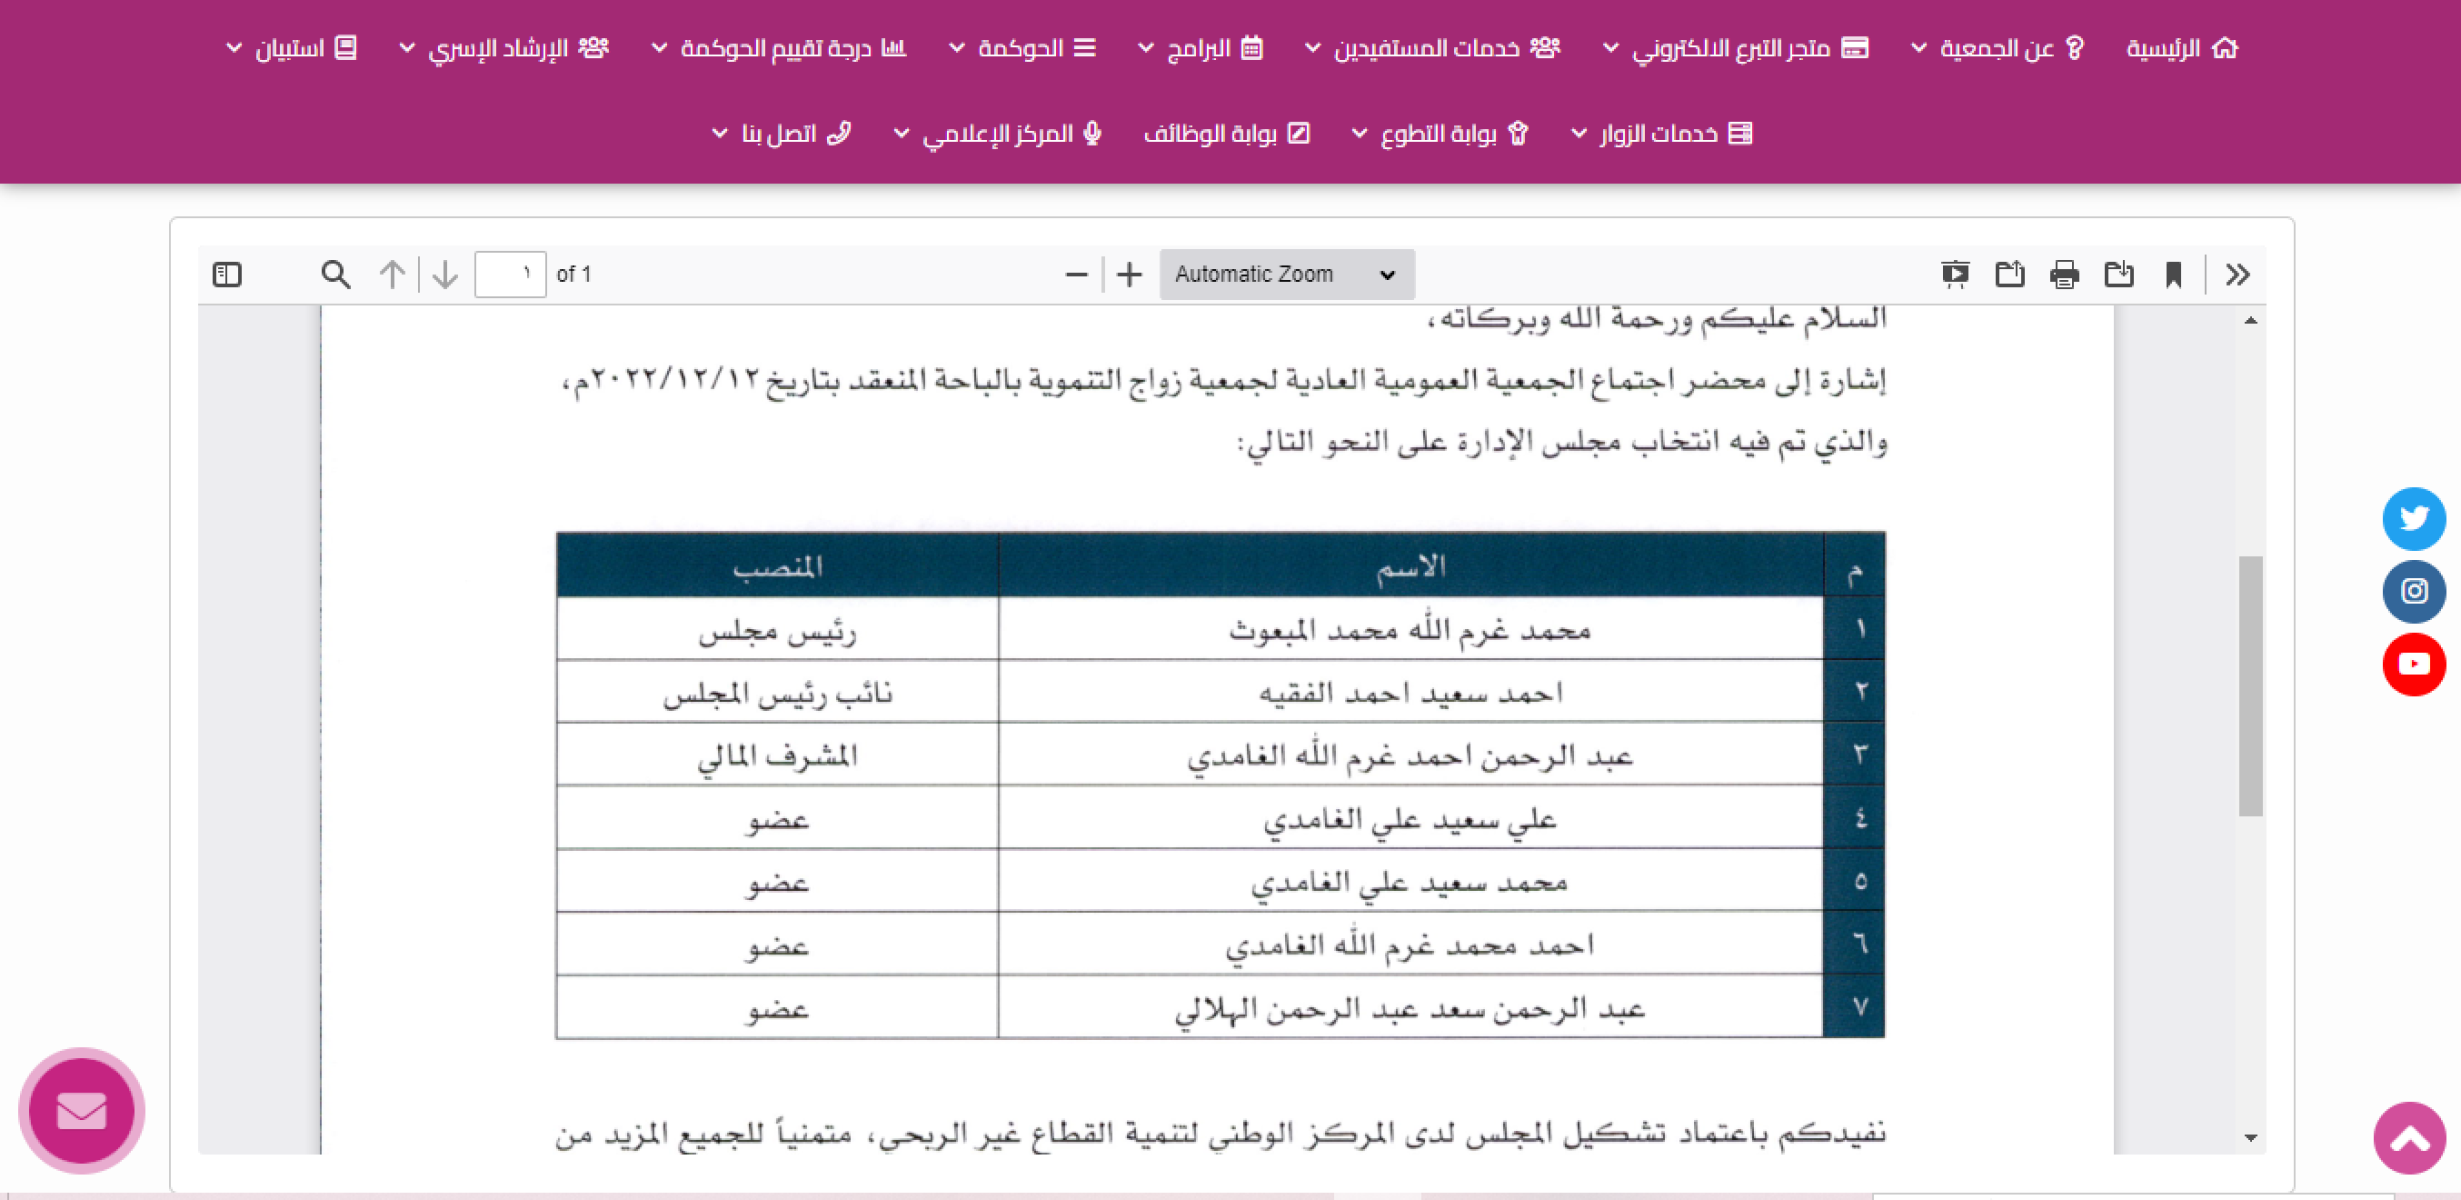
Task: Open the خدمات الزوار menu
Action: coord(1661,133)
